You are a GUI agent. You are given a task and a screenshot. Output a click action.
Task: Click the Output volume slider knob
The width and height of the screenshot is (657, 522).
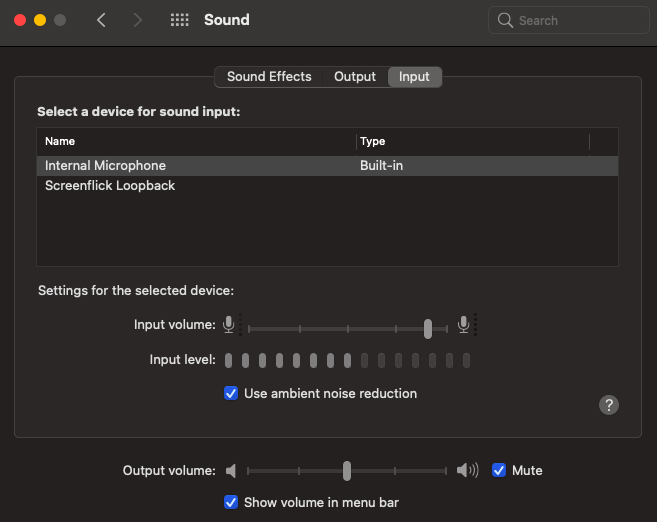[347, 470]
